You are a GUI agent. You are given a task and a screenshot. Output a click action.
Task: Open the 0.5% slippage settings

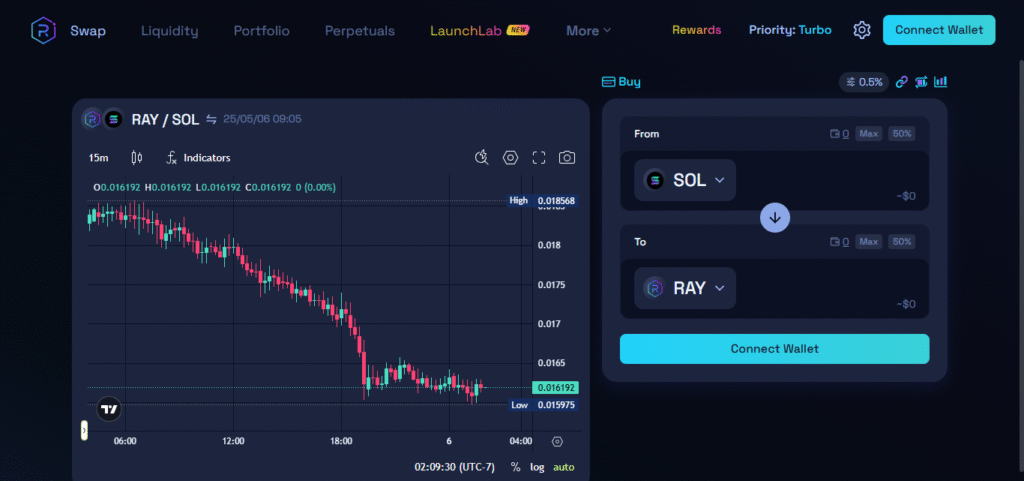864,82
